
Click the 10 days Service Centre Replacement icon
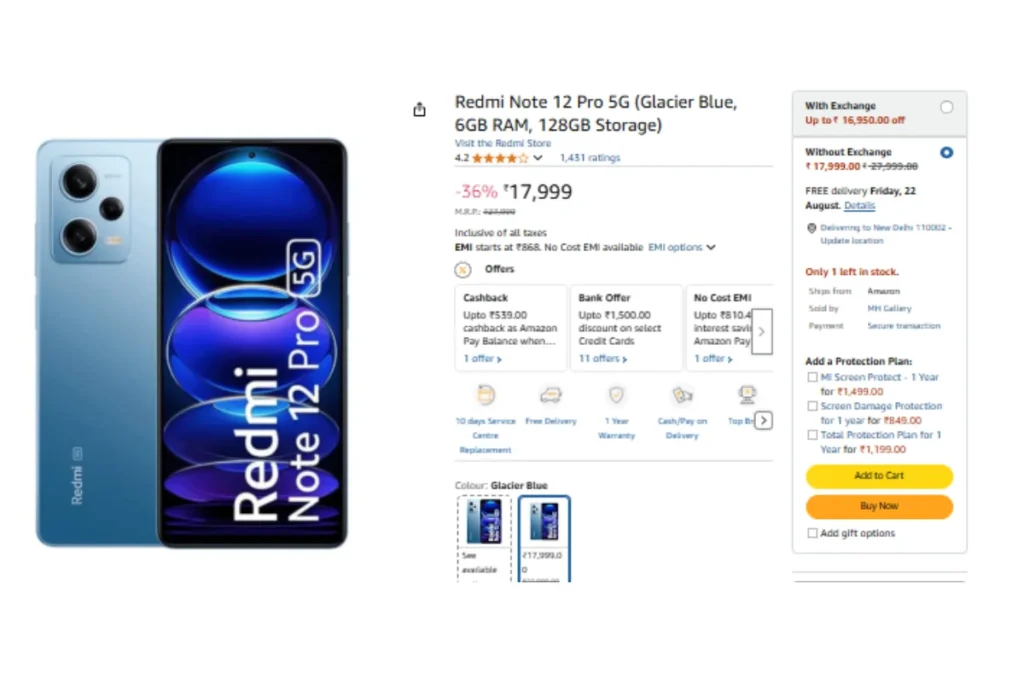pyautogui.click(x=486, y=395)
